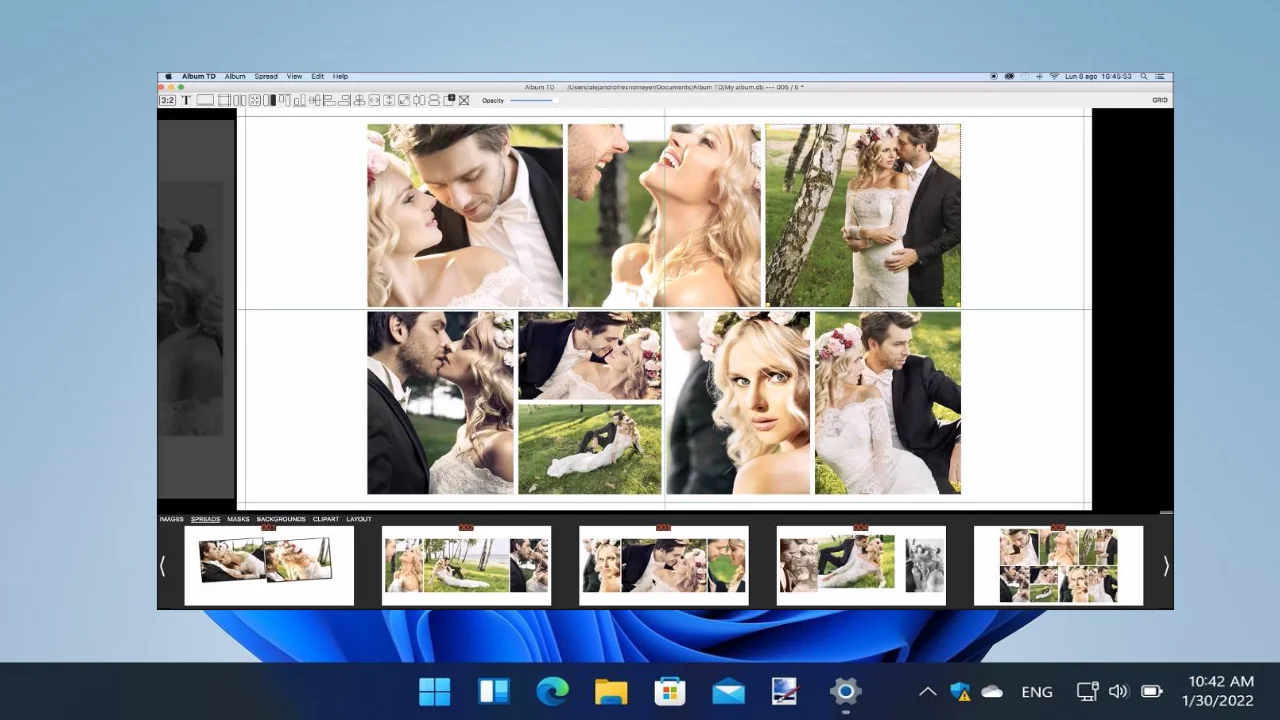Image resolution: width=1280 pixels, height=720 pixels.
Task: Open Microsoft Edge from the taskbar
Action: click(552, 691)
